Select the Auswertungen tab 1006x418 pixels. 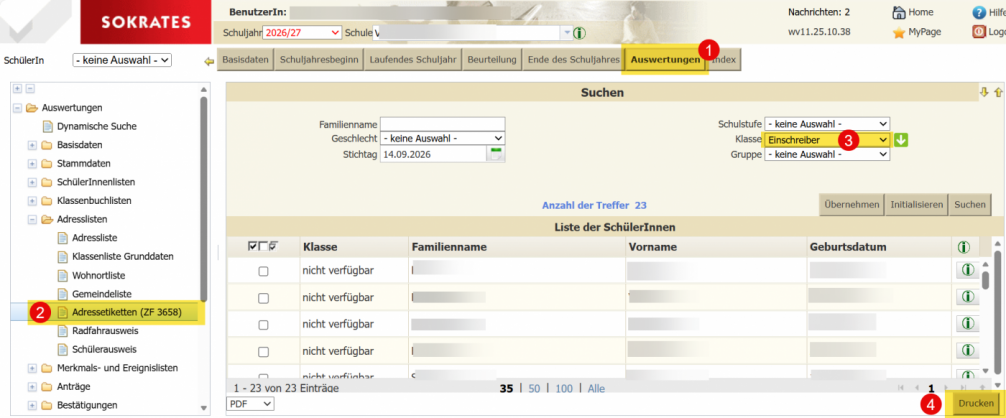[665, 60]
